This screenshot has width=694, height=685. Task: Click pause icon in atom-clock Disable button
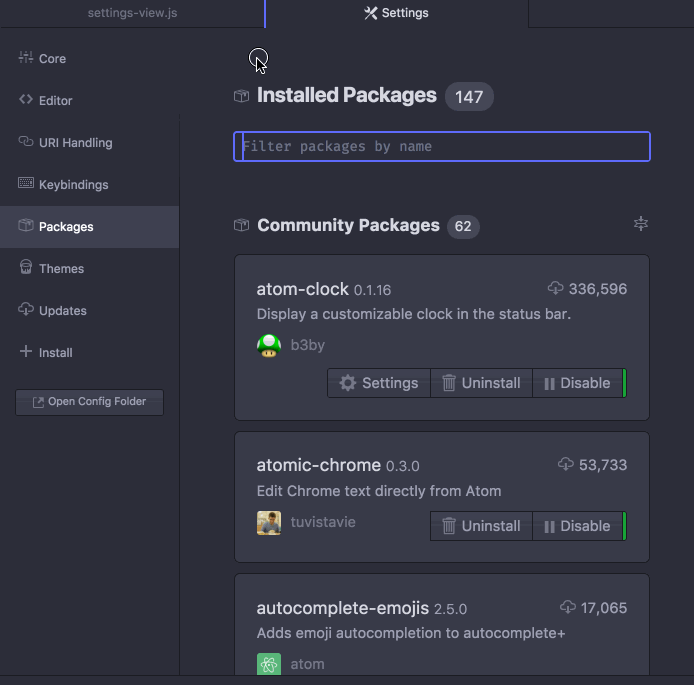point(549,383)
